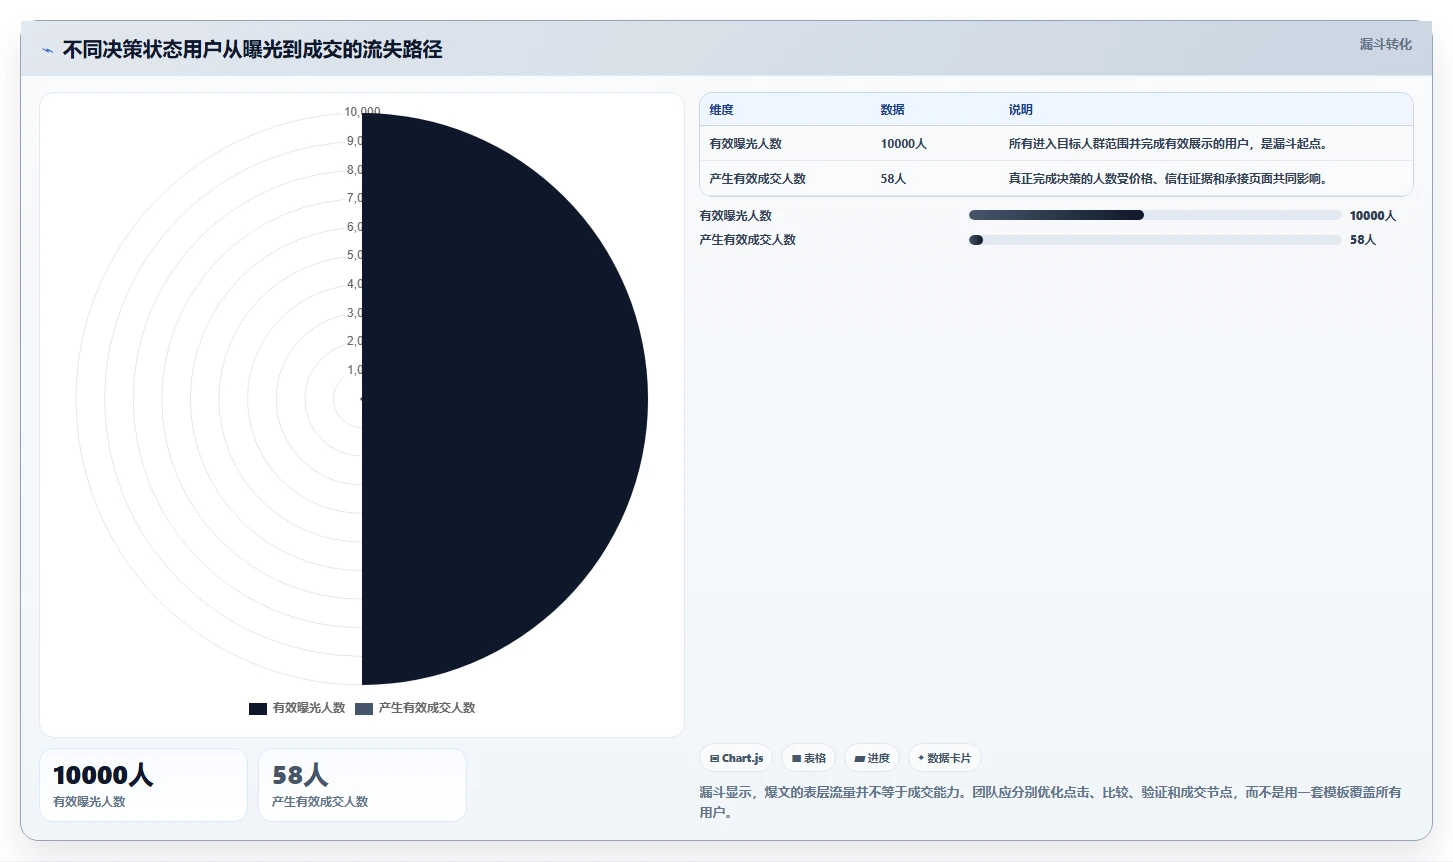Click the 58人 progress value label
The height and width of the screenshot is (862, 1453).
pos(1362,240)
